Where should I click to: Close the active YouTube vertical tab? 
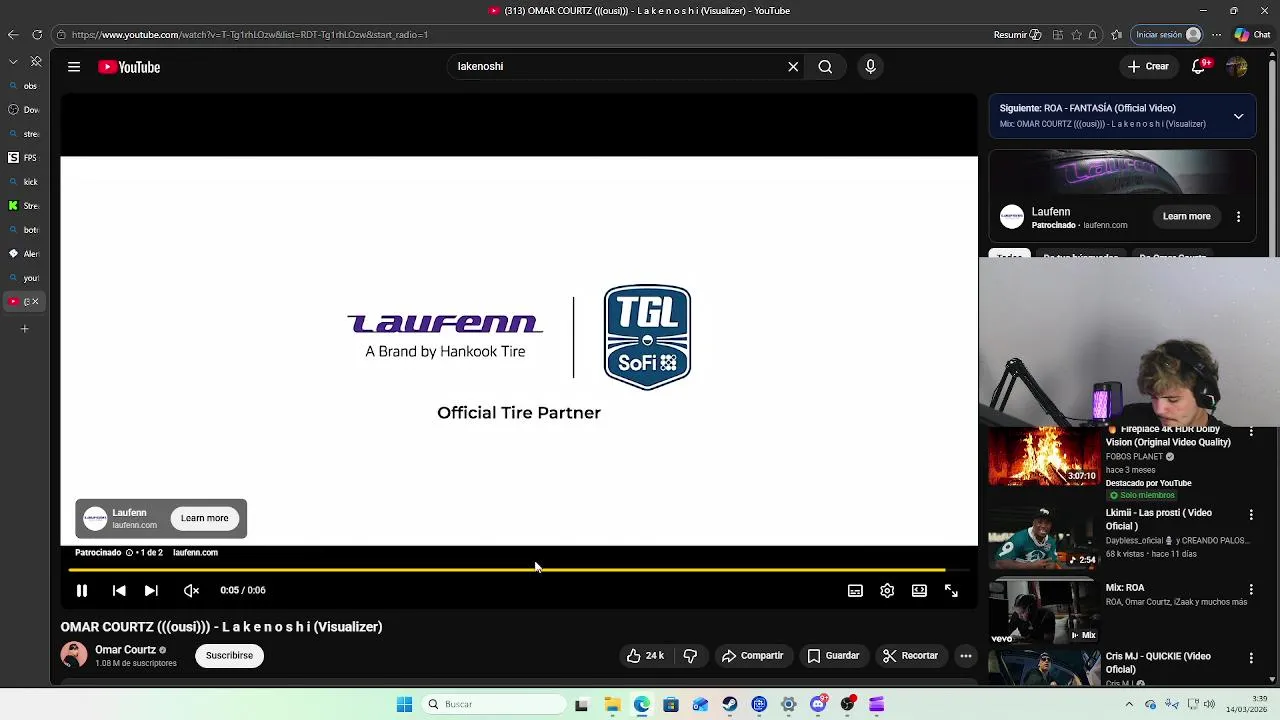click(x=35, y=302)
